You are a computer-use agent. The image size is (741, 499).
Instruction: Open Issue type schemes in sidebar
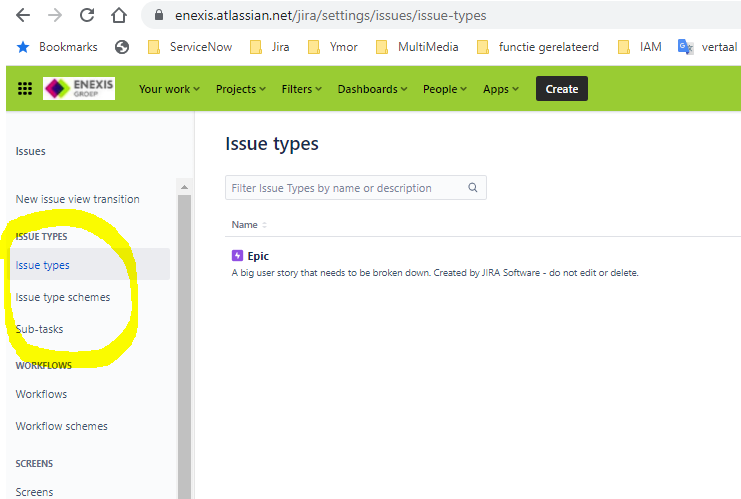click(x=63, y=297)
